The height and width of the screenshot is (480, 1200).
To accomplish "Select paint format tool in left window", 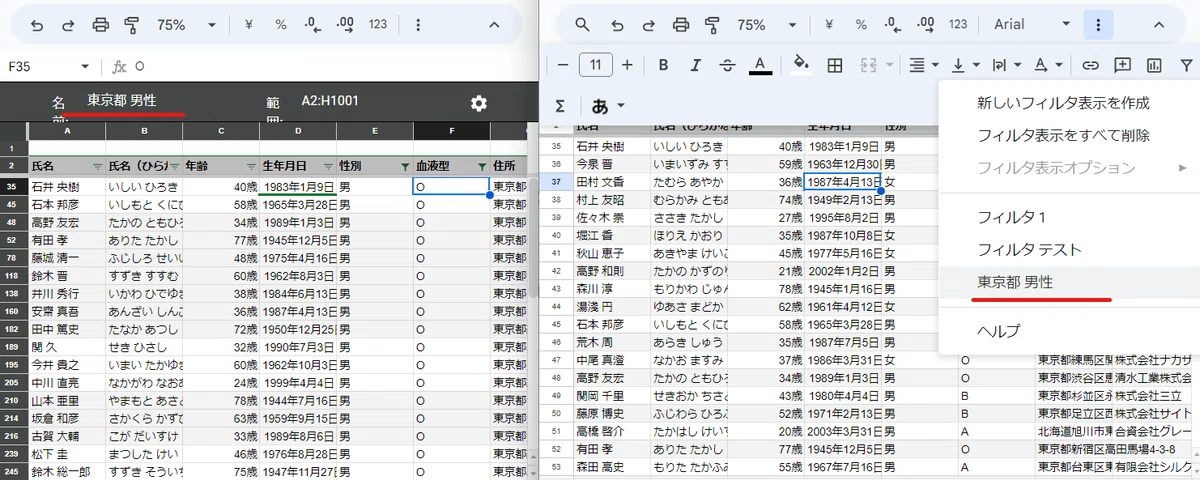I will tap(132, 24).
